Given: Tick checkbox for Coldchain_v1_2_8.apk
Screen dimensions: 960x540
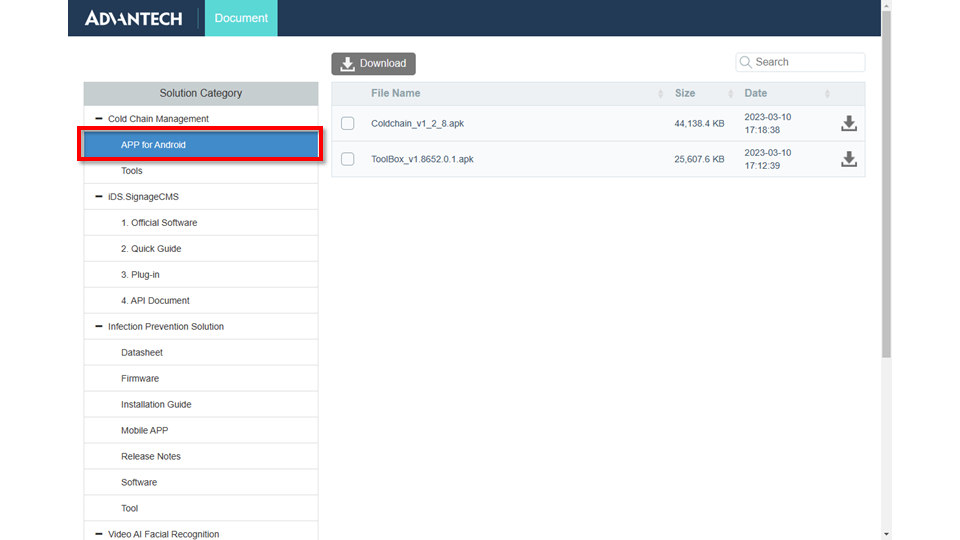Looking at the screenshot, I should pos(348,124).
